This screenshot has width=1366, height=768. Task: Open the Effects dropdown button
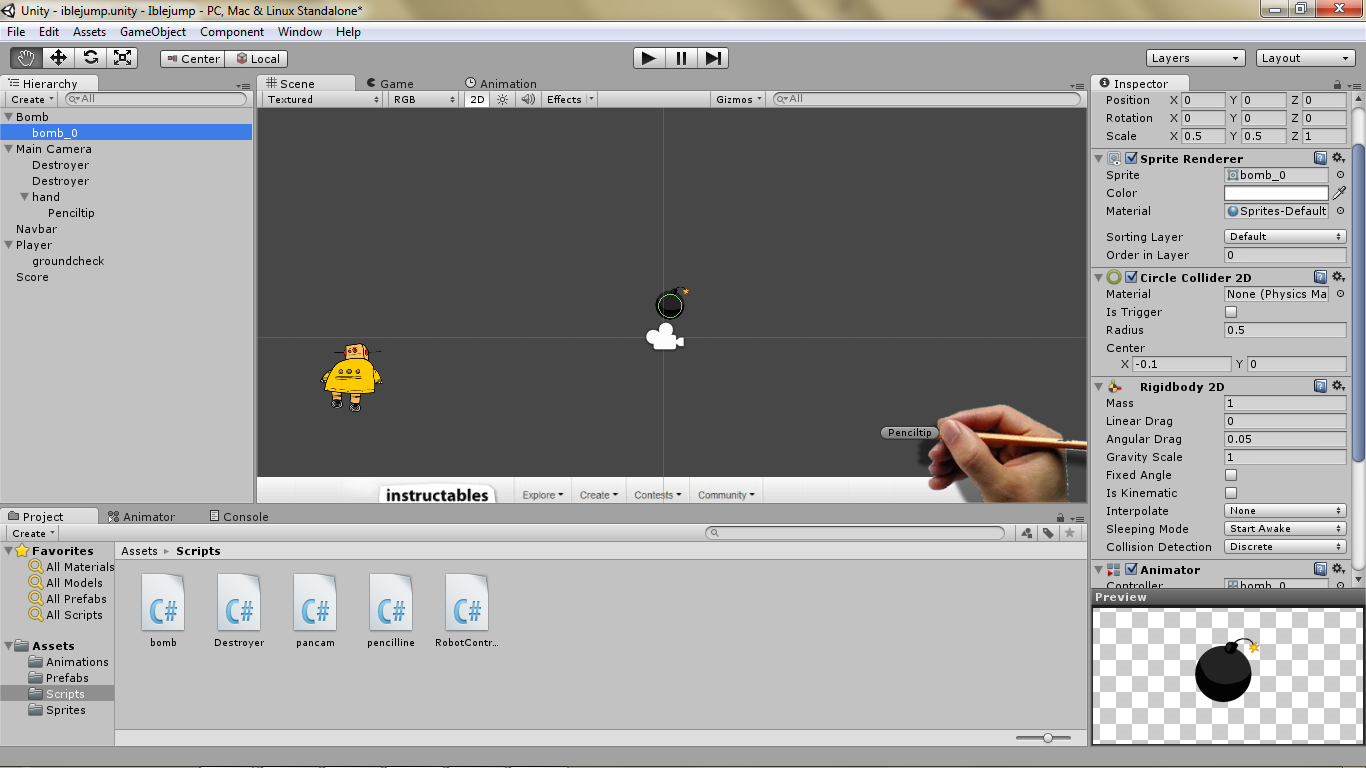click(569, 99)
